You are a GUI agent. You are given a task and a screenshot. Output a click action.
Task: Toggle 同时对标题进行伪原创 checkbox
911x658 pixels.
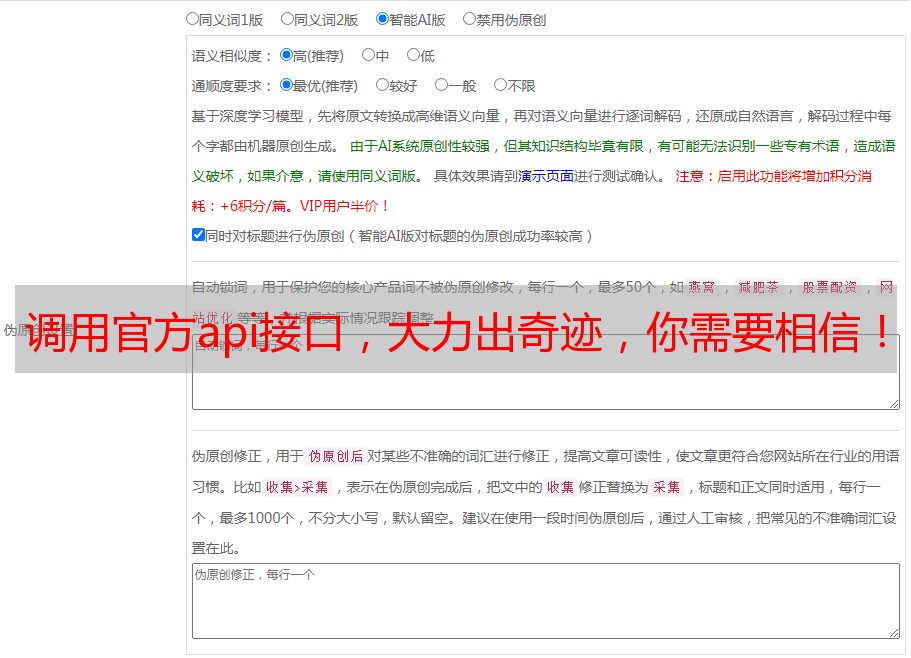click(198, 235)
